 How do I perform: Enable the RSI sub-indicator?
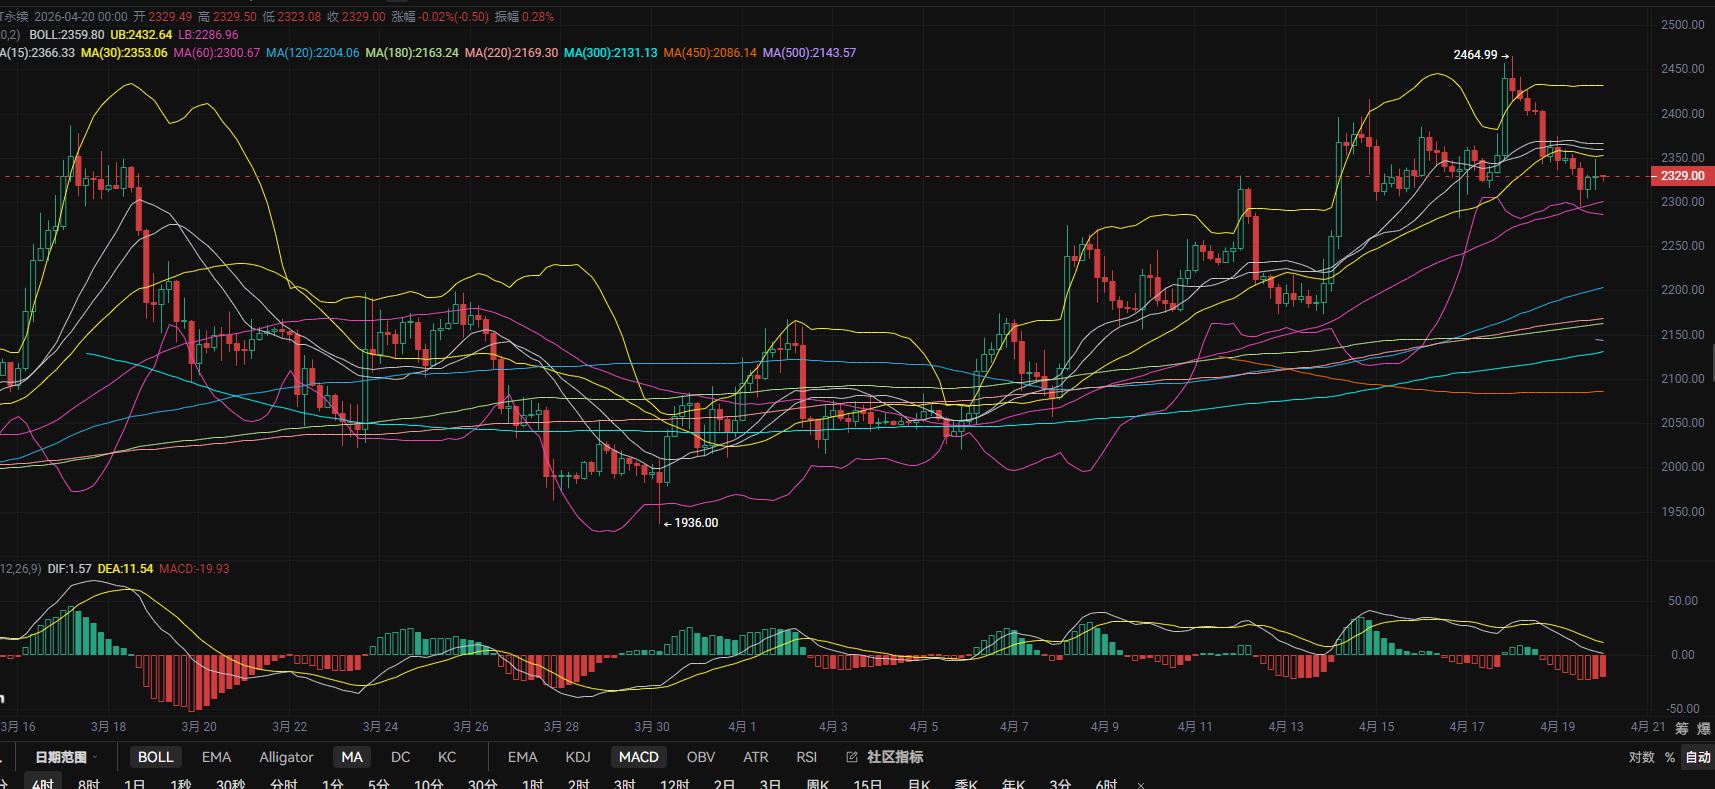(806, 757)
